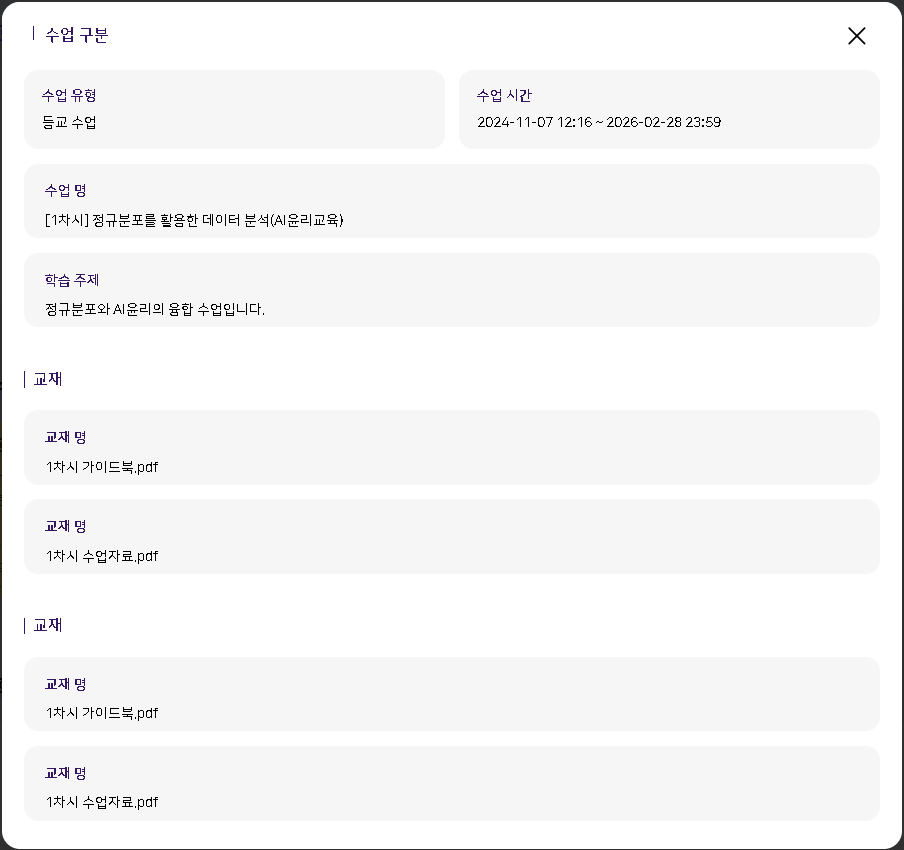Click the 학습 주제 field label
Screen dimensions: 904x850
tap(72, 280)
